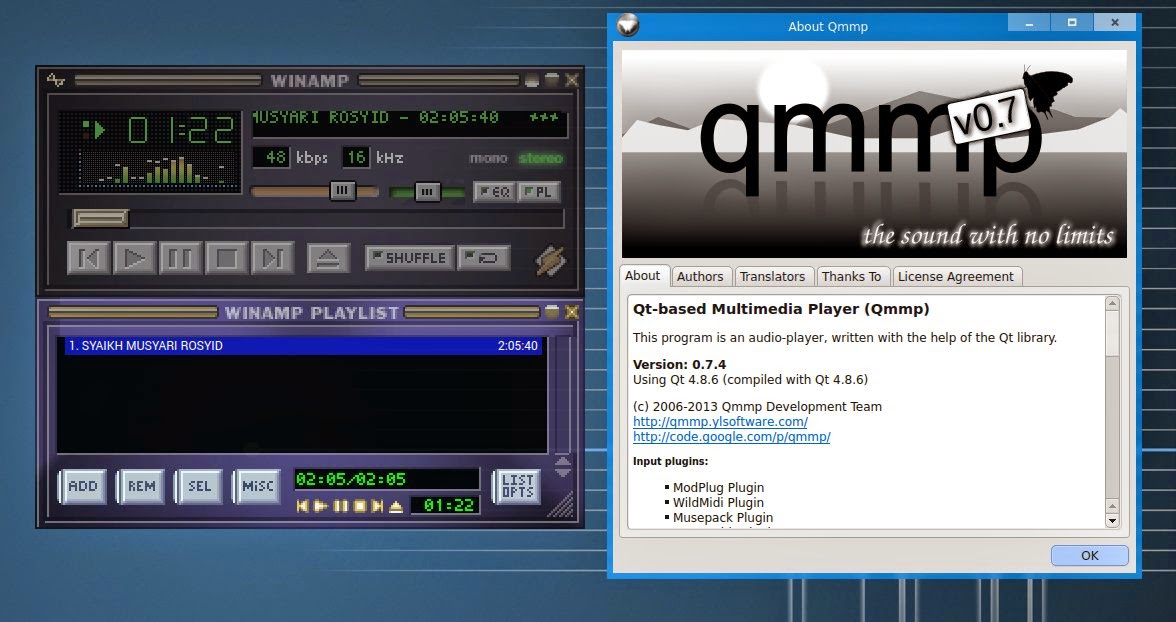Click Winamp main window minimize icon
The height and width of the screenshot is (622, 1176).
532,80
